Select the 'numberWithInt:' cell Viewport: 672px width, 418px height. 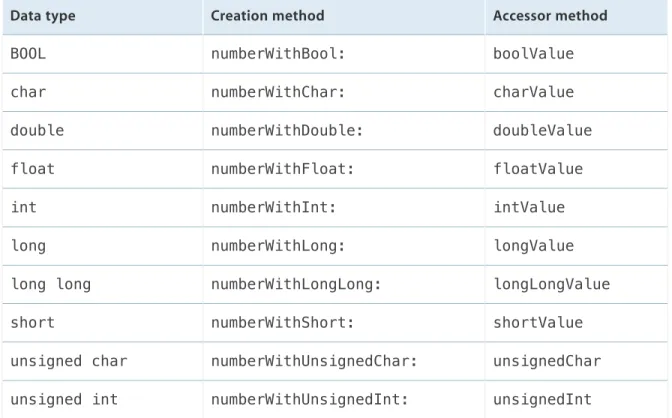click(x=344, y=207)
